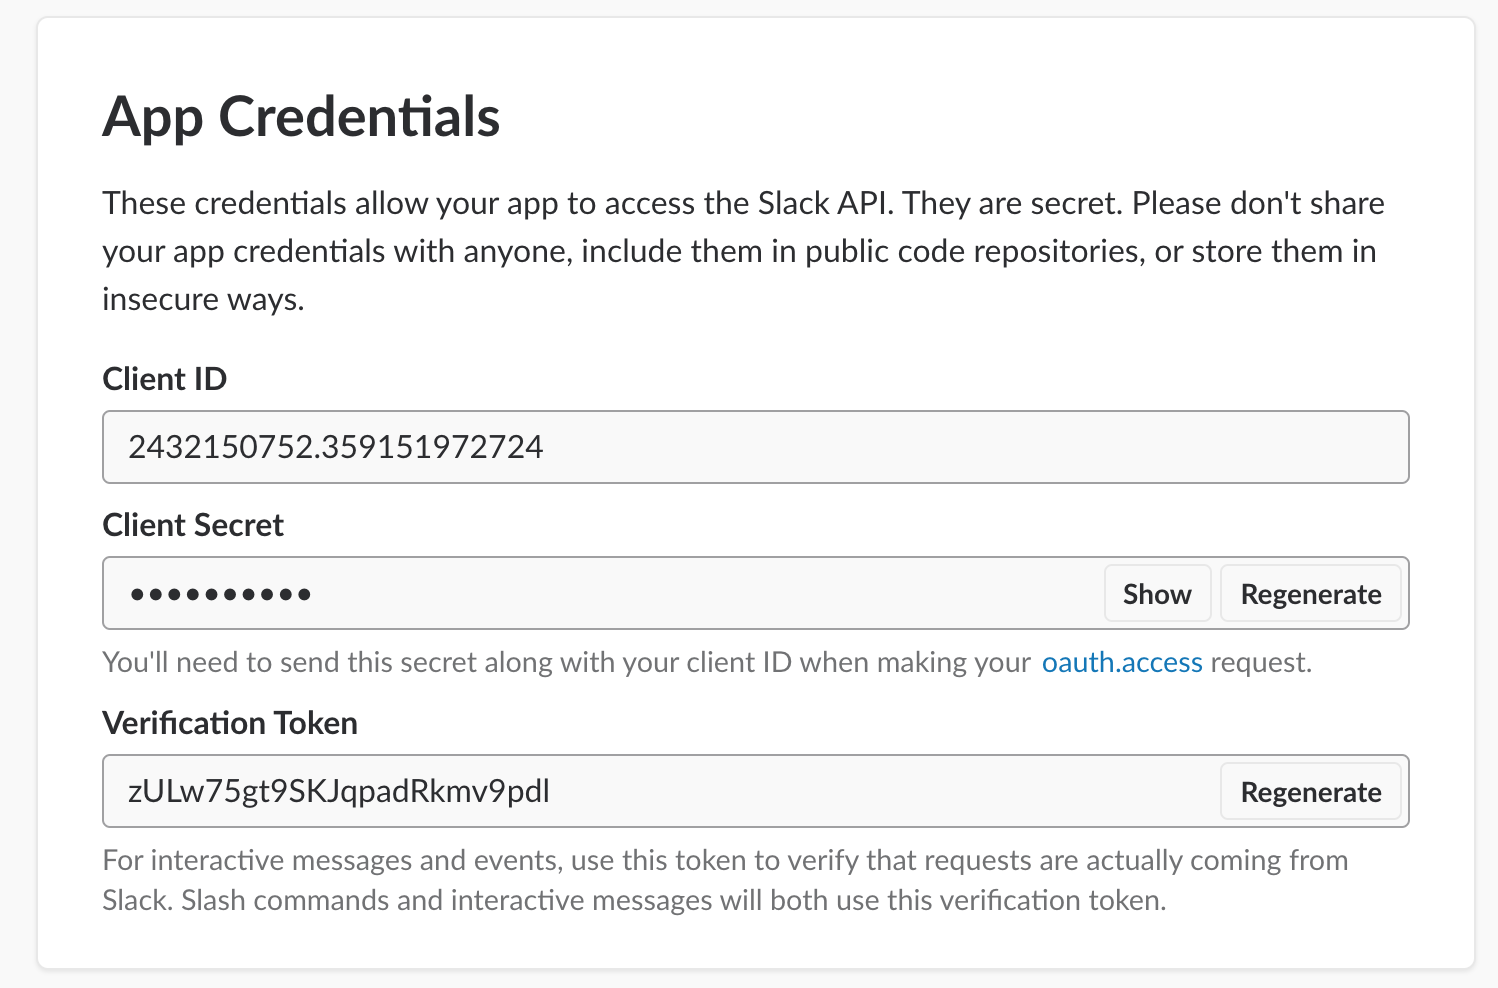Open the oauth.access documentation link
This screenshot has height=988, width=1498.
pyautogui.click(x=1121, y=663)
